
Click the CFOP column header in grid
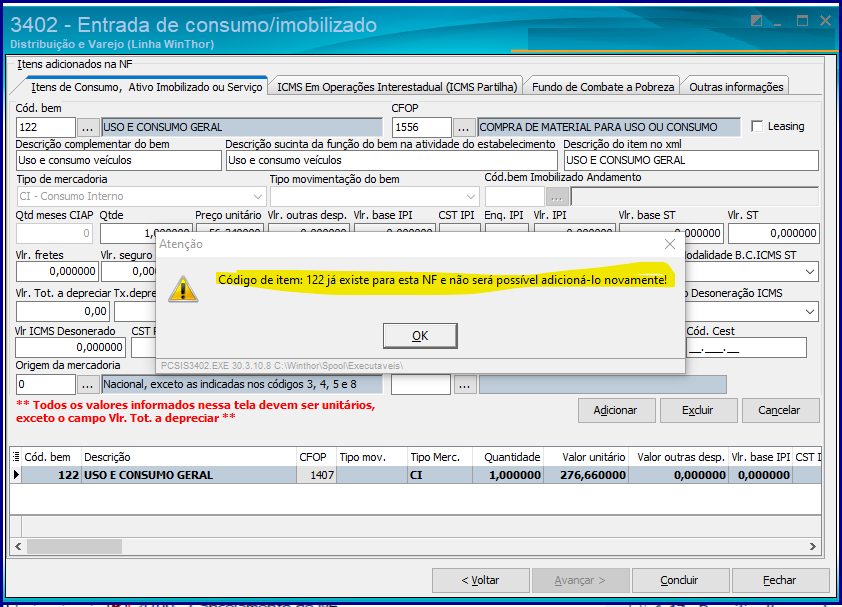pyautogui.click(x=316, y=457)
